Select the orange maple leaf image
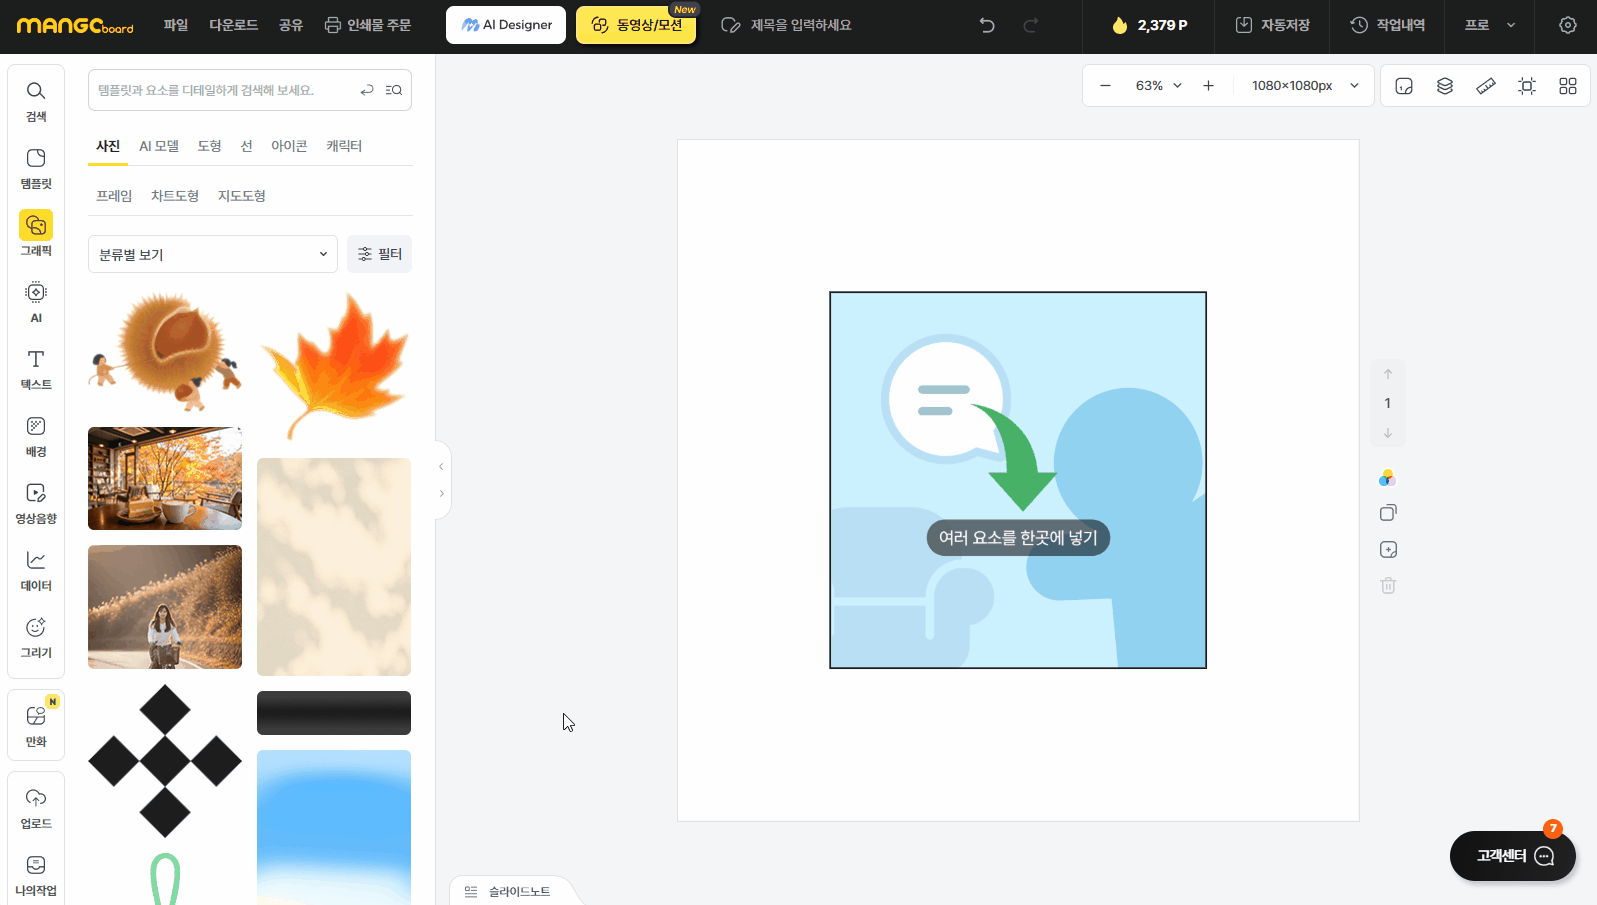Screen dimensions: 1597x905 (x=334, y=366)
